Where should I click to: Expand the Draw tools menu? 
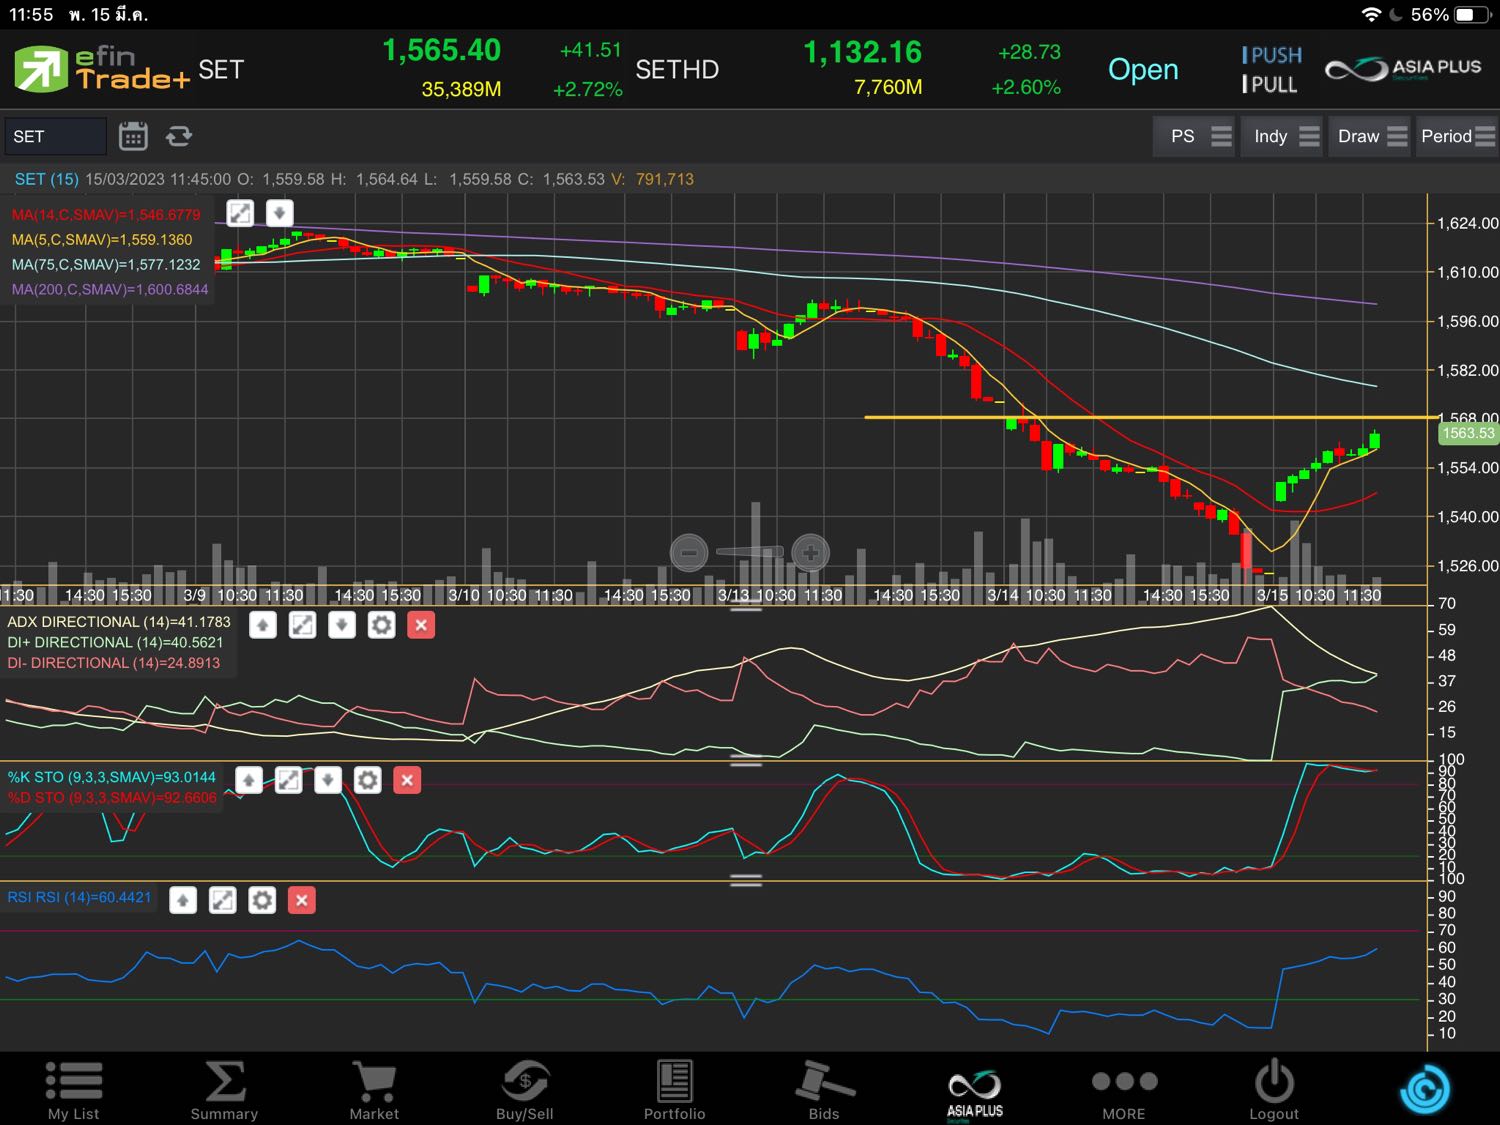[x=1371, y=136]
